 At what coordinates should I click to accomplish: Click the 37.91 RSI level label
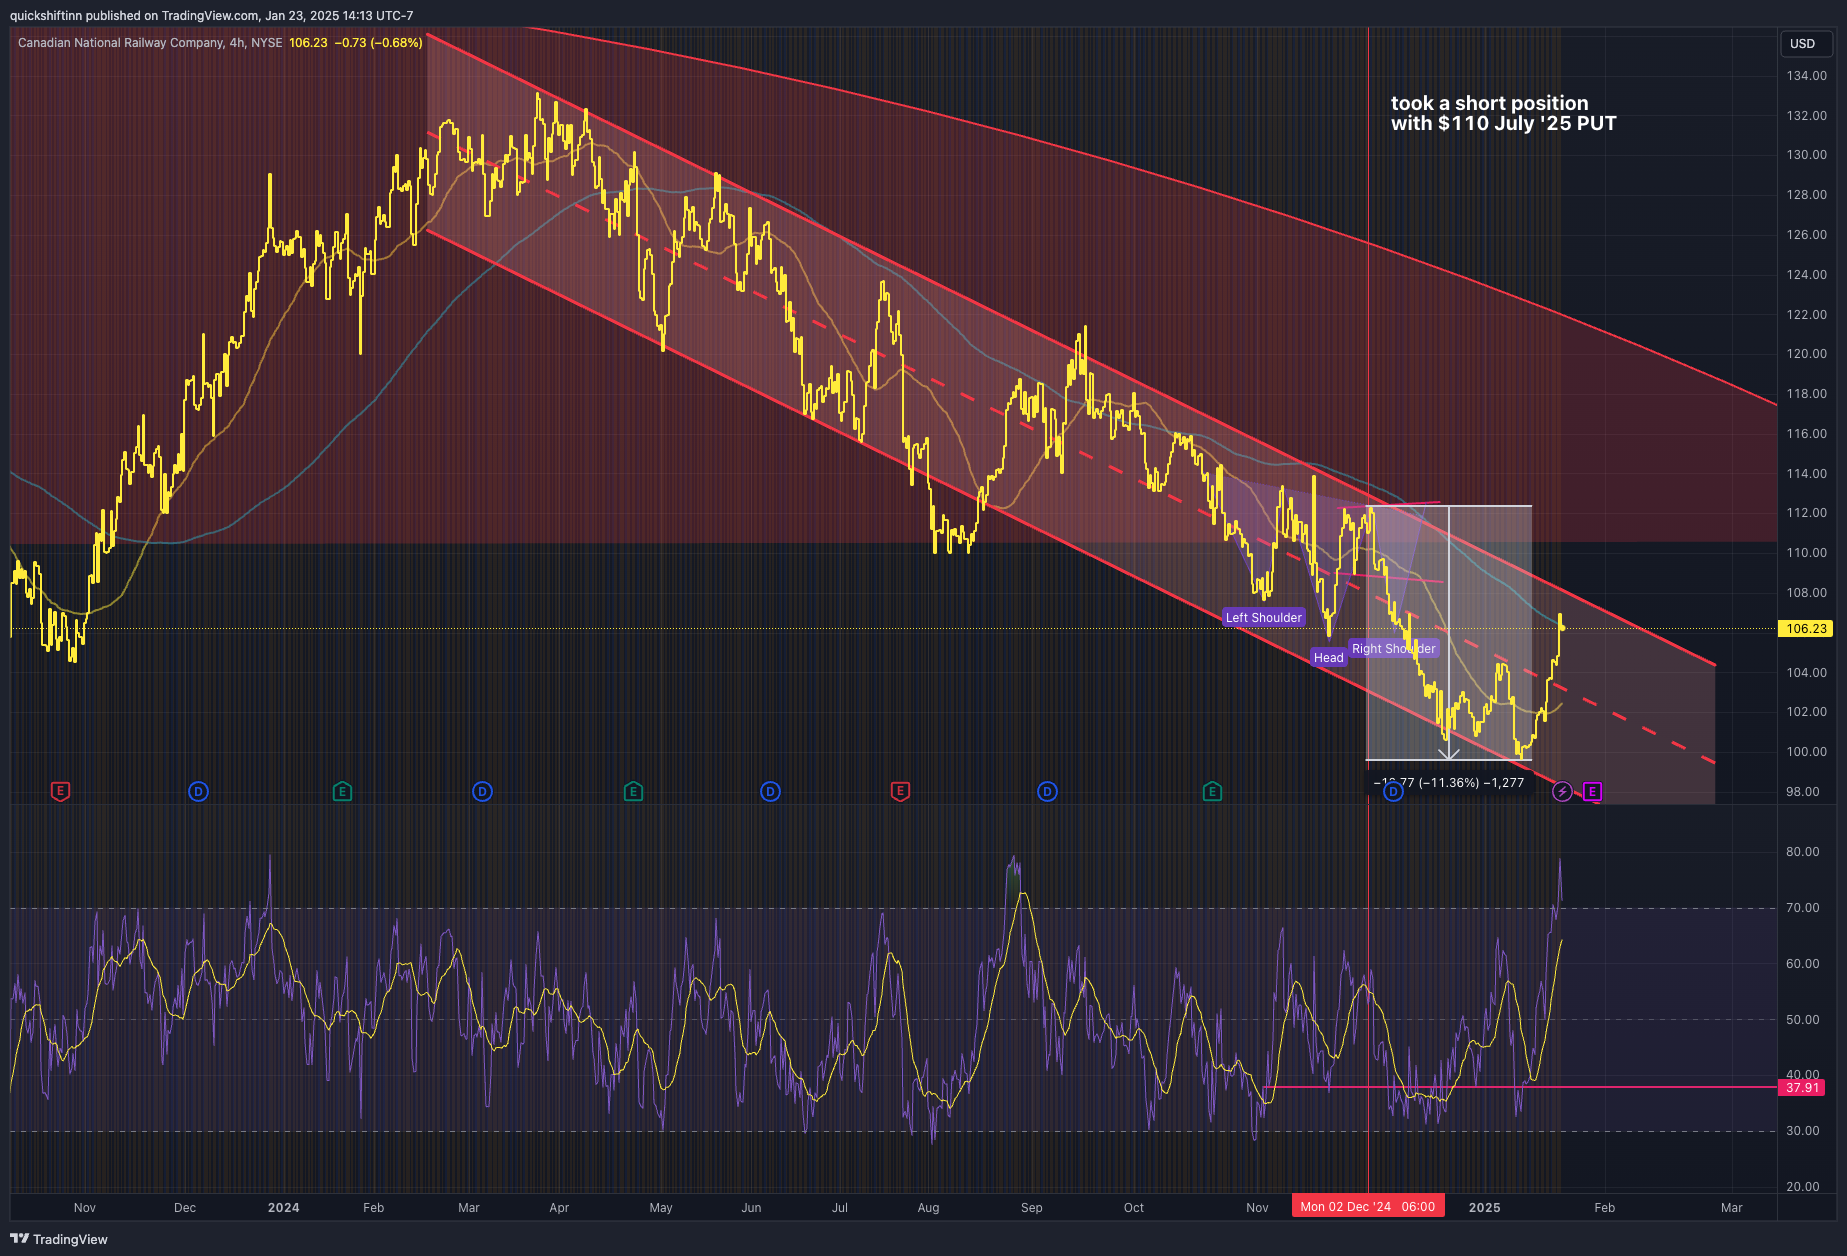tap(1803, 1087)
